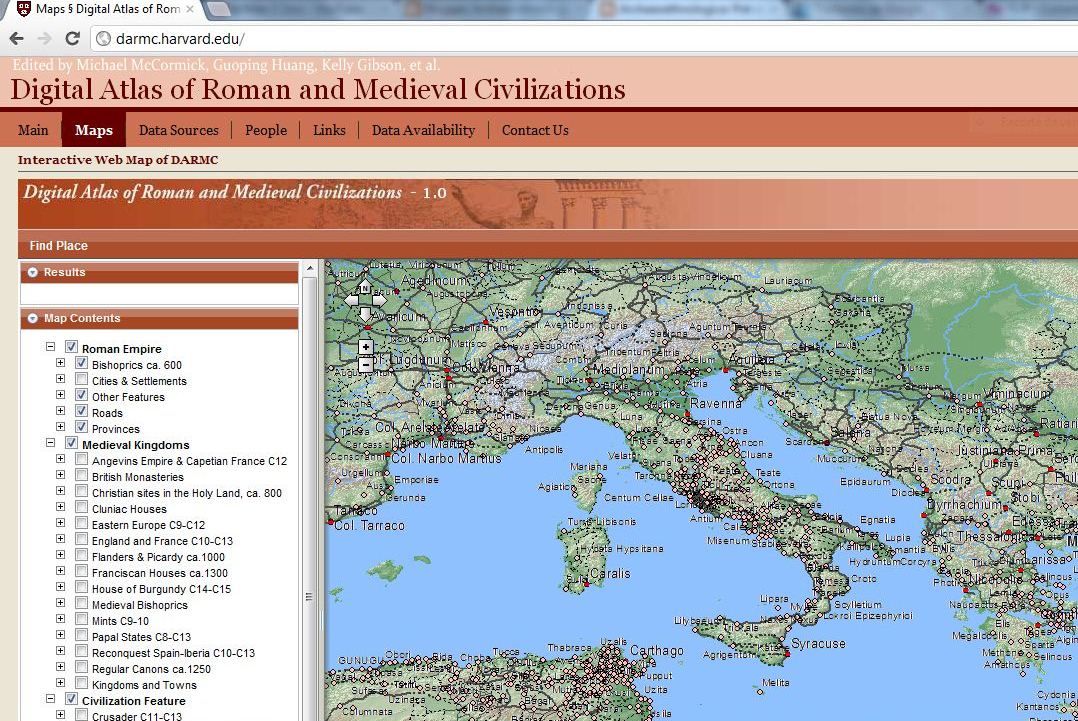Pan the map east with right arrow
This screenshot has width=1078, height=721.
pyautogui.click(x=380, y=300)
